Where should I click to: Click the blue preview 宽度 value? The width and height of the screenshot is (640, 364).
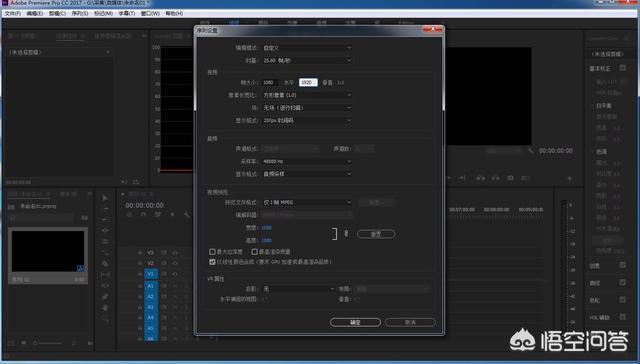coord(267,228)
